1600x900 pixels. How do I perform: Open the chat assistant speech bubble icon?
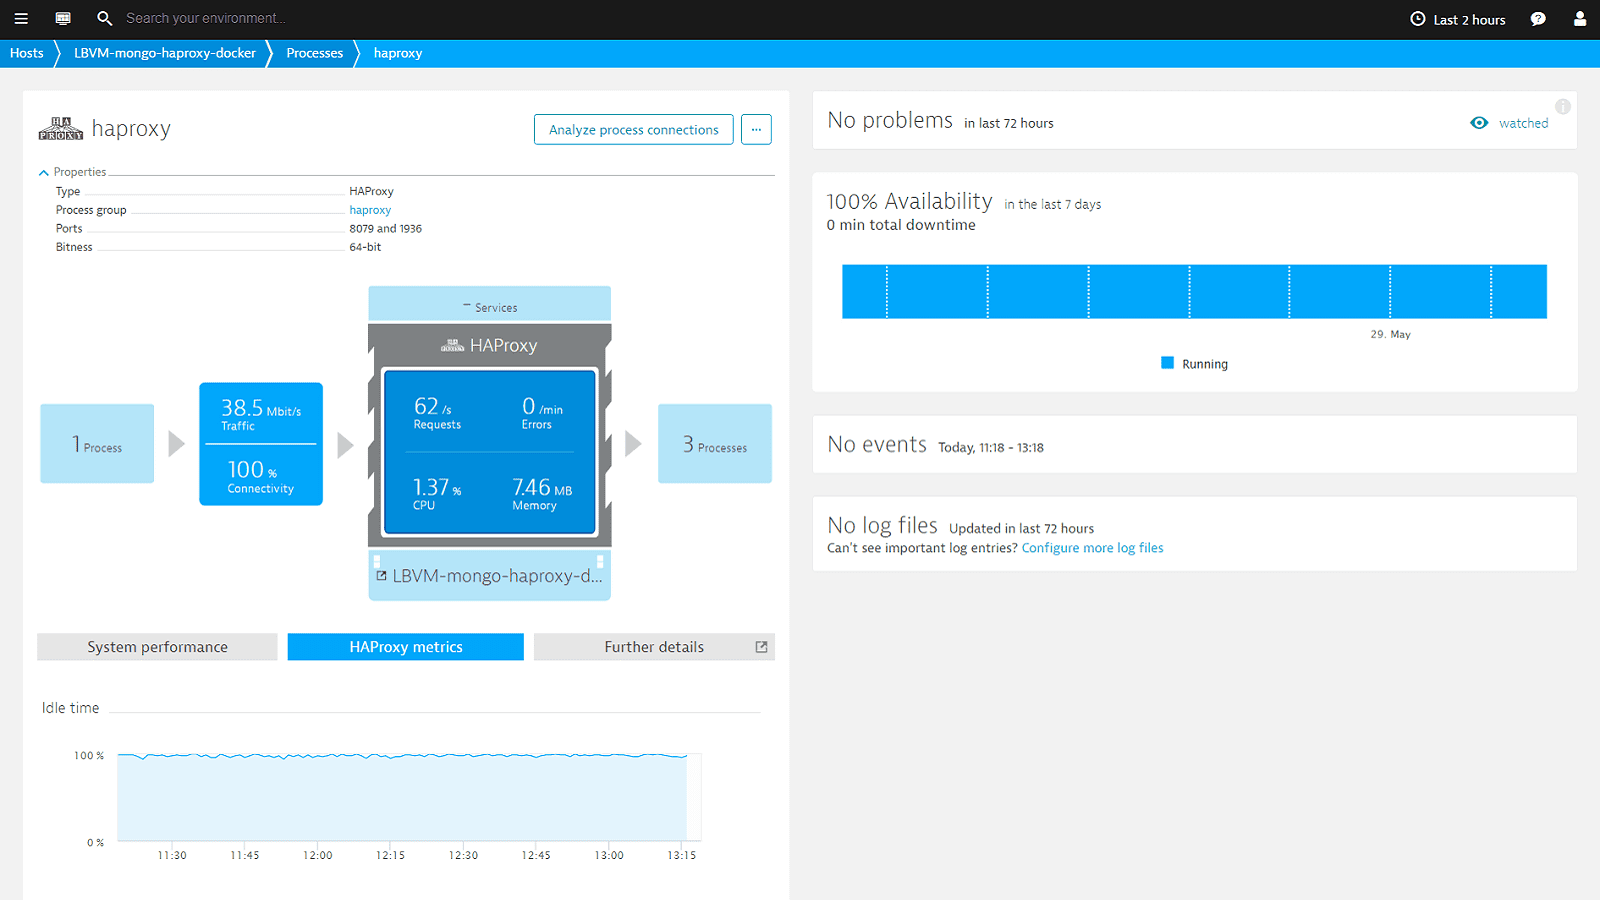click(1538, 19)
